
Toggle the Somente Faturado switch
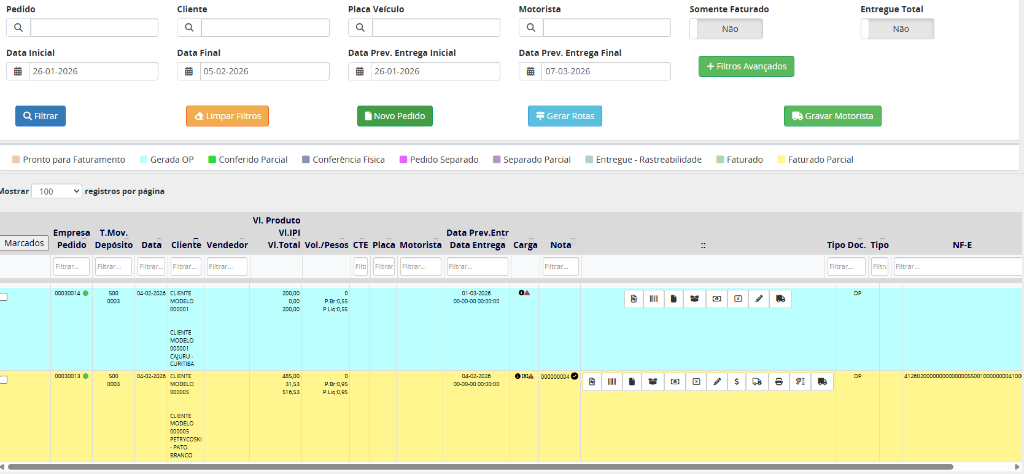point(727,29)
